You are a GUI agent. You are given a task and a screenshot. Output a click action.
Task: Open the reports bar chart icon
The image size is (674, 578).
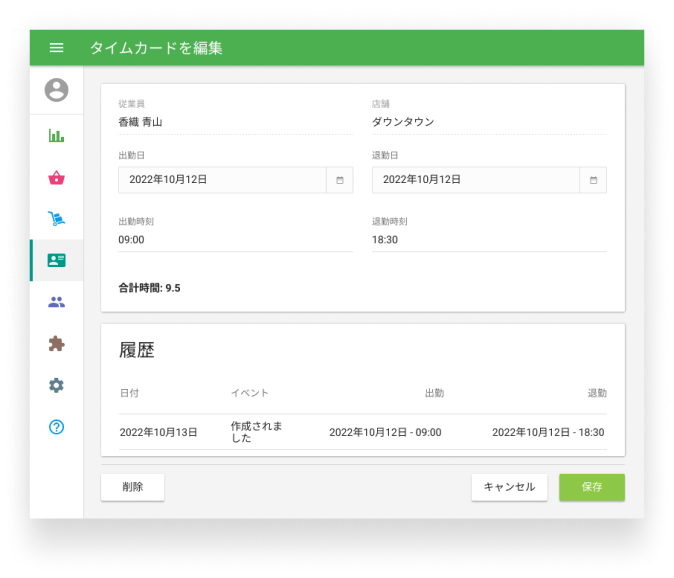pos(56,136)
